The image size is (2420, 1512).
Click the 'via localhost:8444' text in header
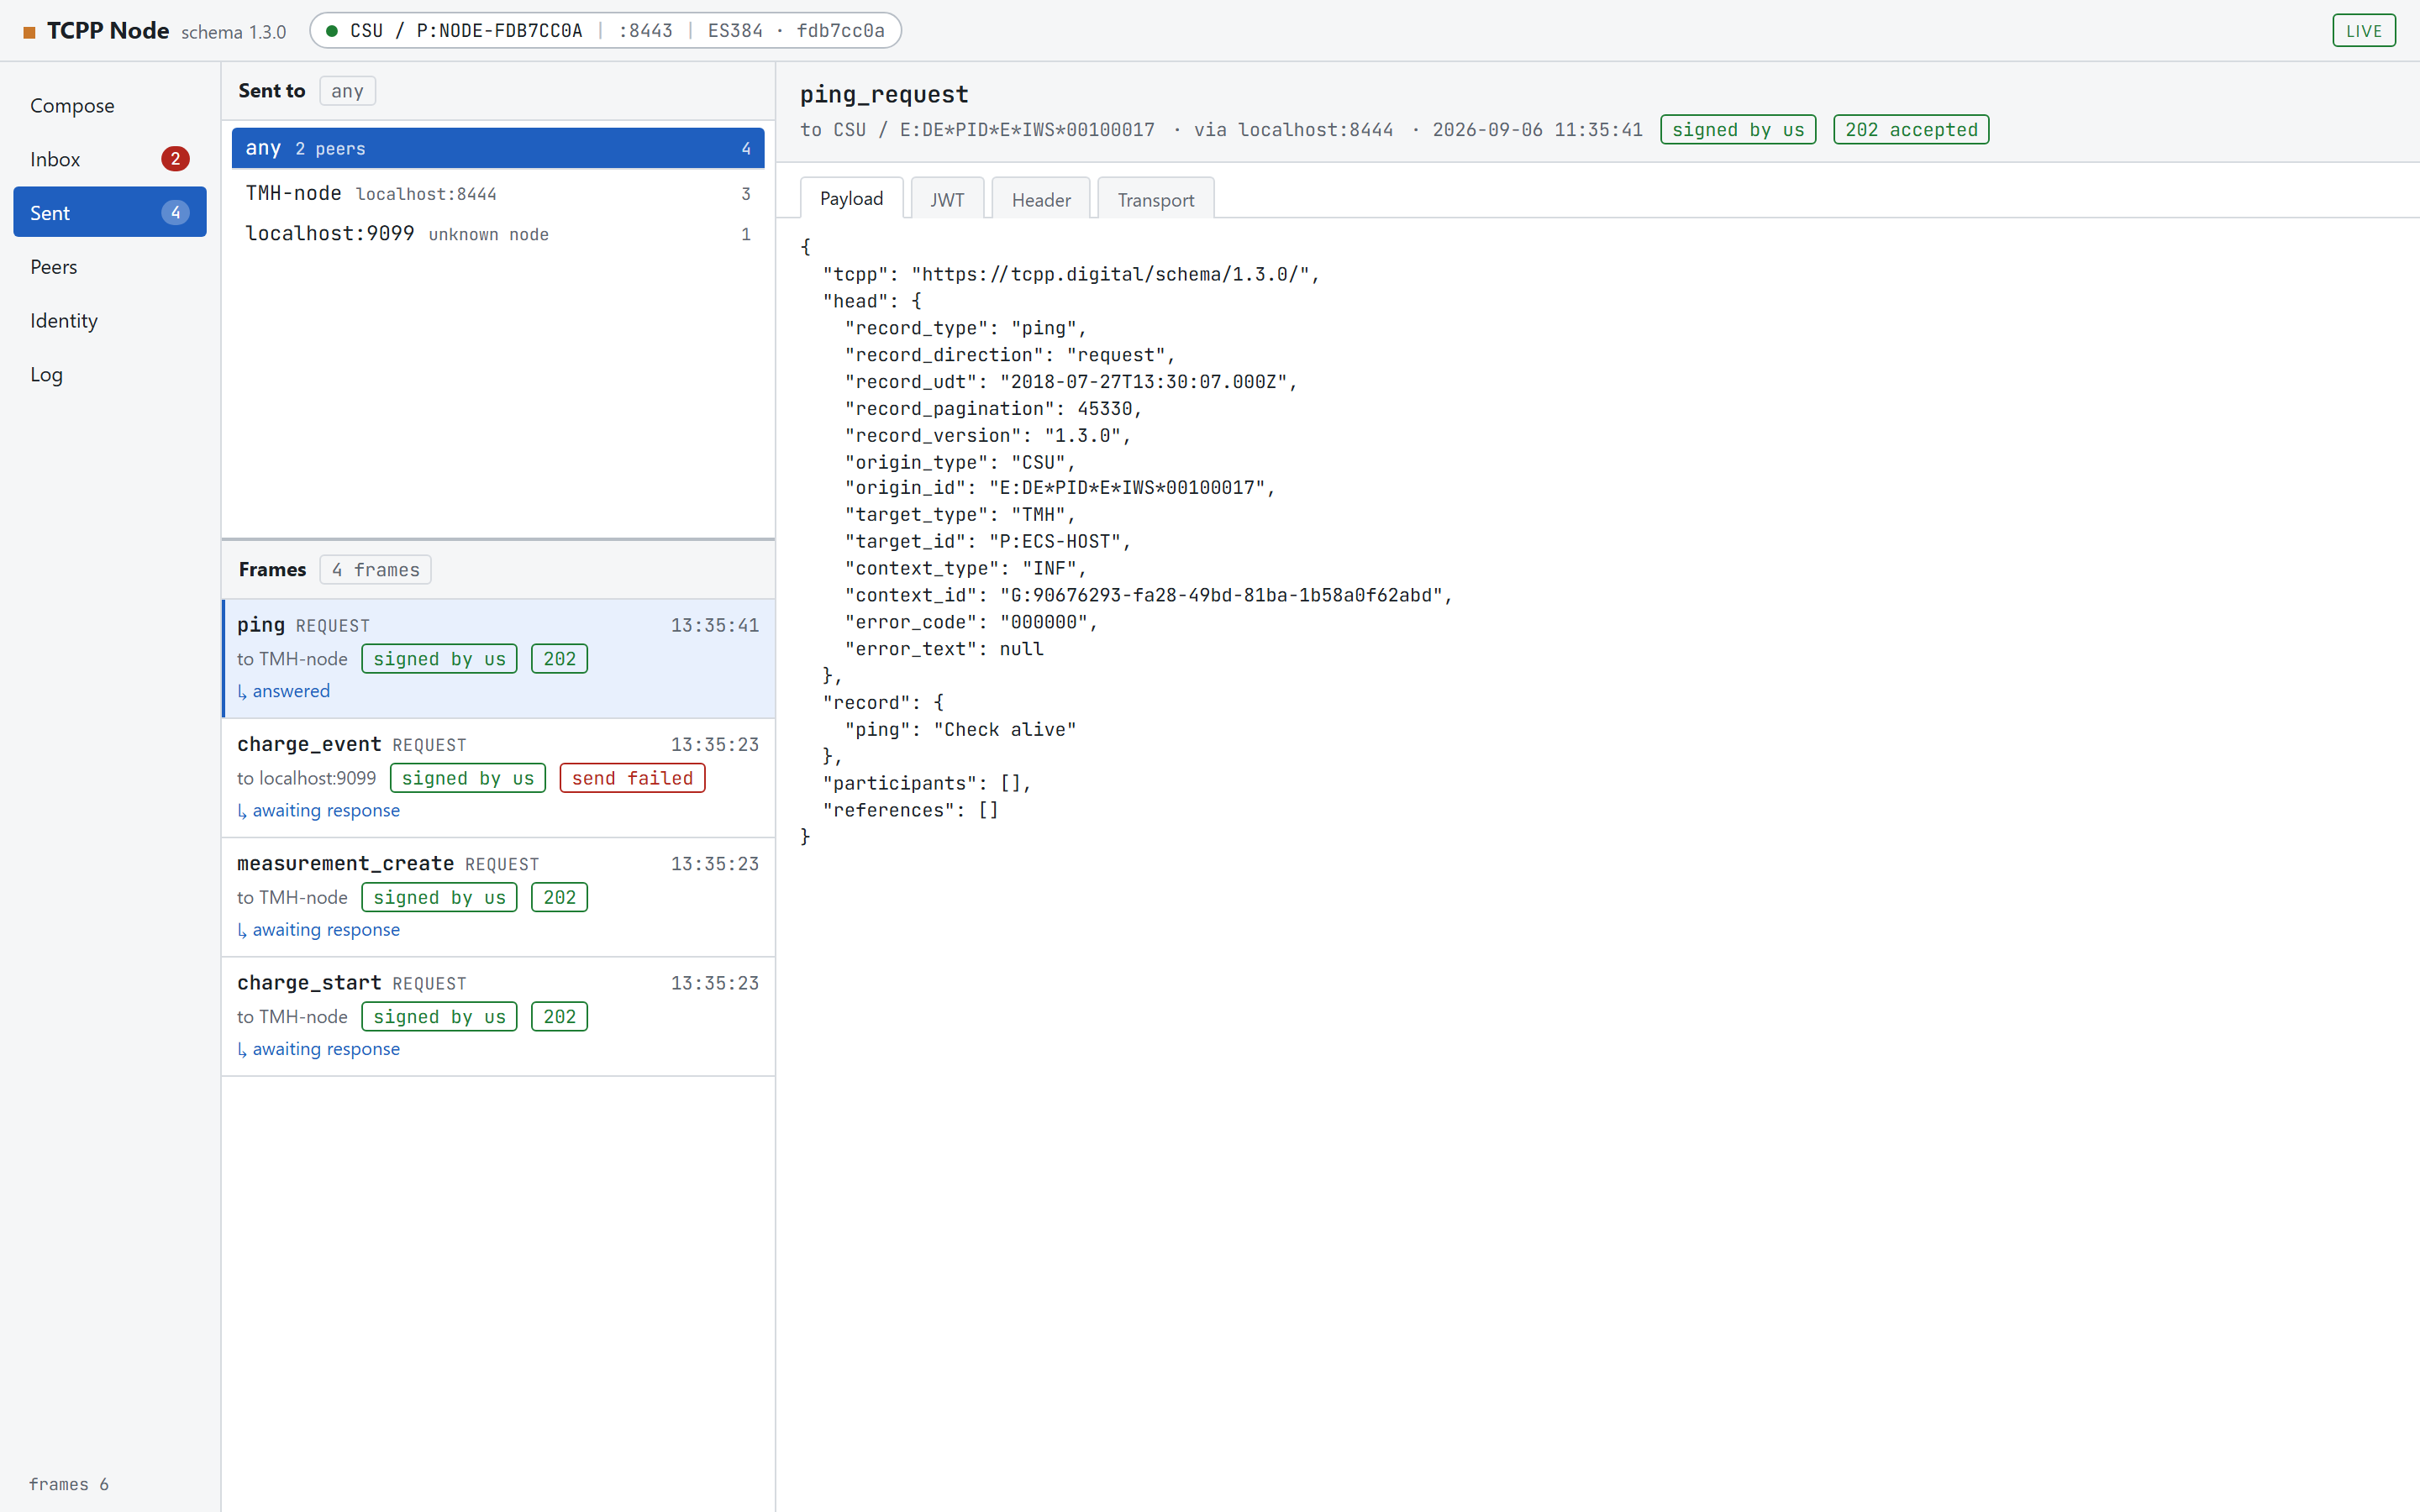point(1293,130)
